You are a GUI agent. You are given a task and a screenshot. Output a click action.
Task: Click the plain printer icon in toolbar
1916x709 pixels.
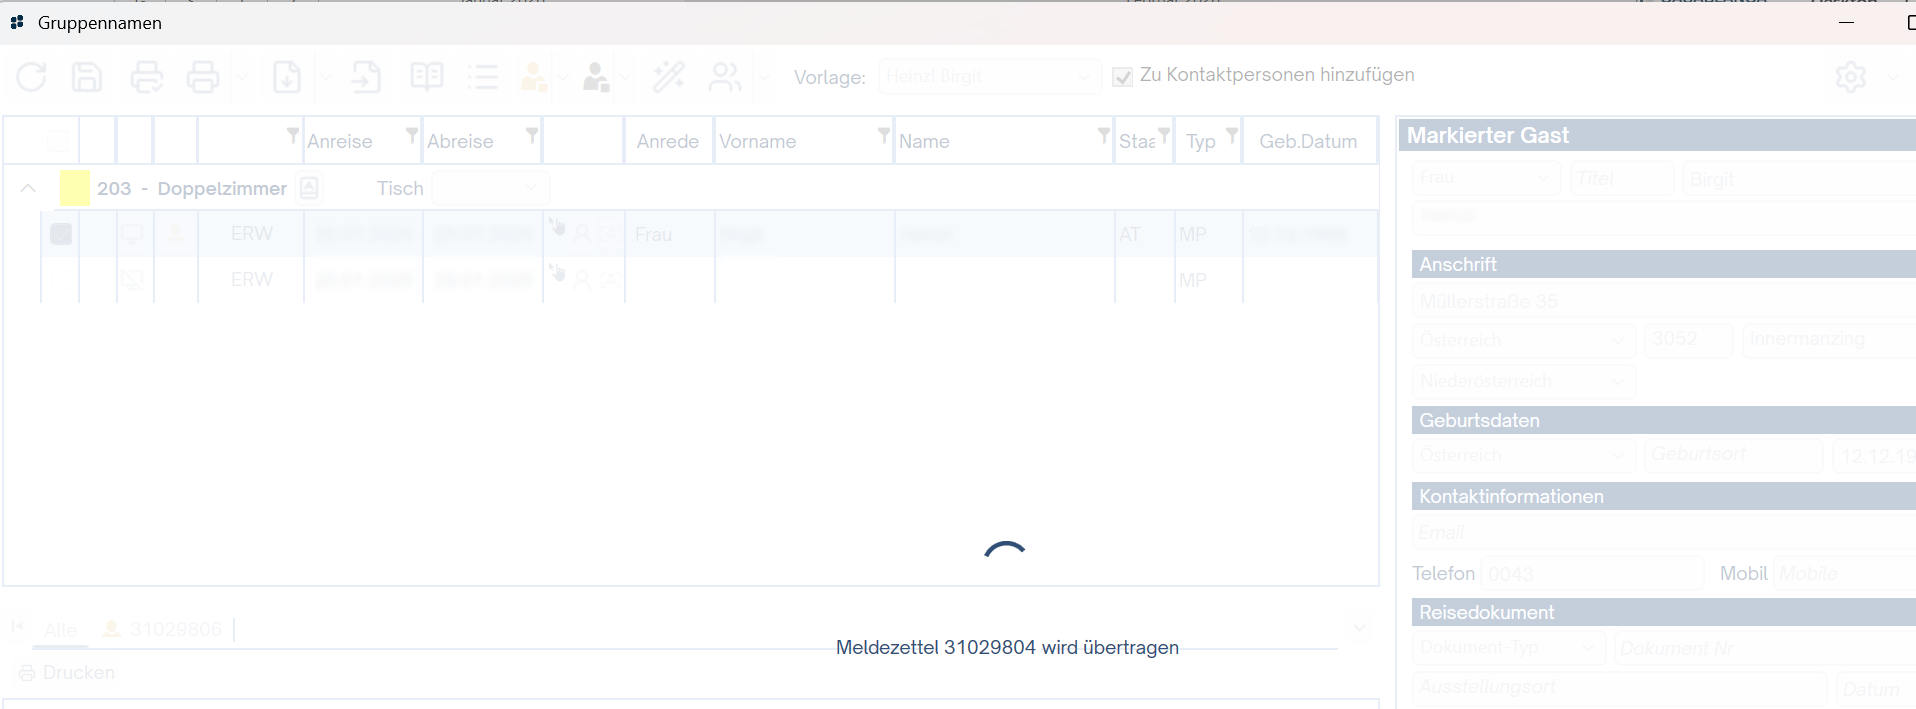coord(203,77)
